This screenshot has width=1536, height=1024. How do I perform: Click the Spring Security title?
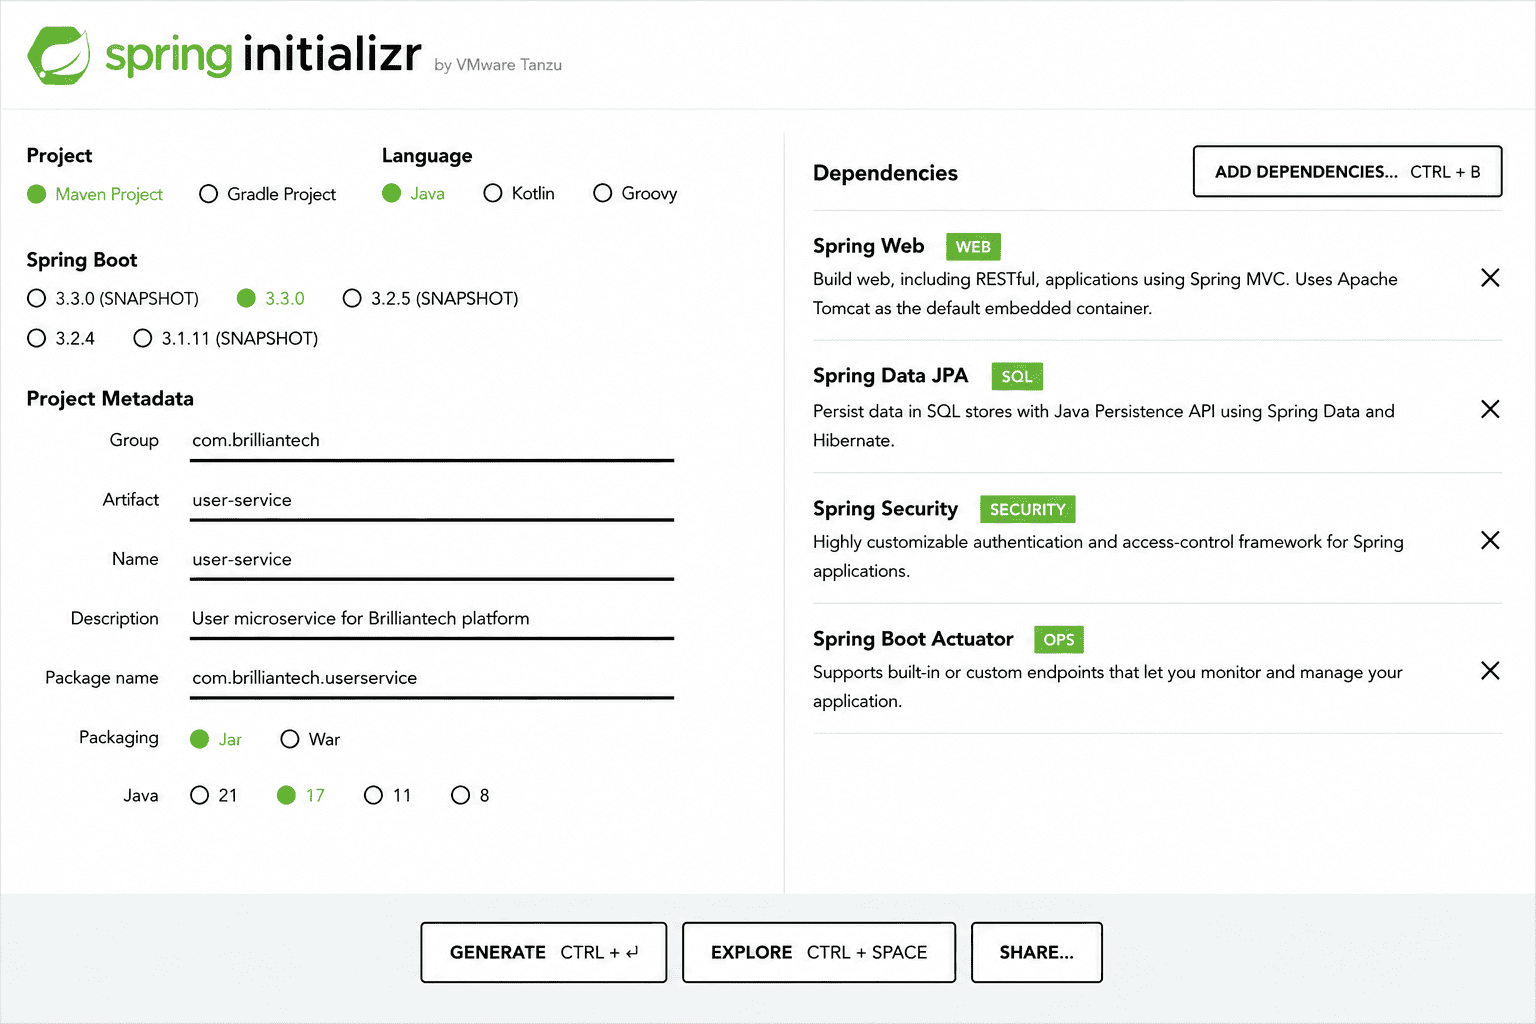885,509
